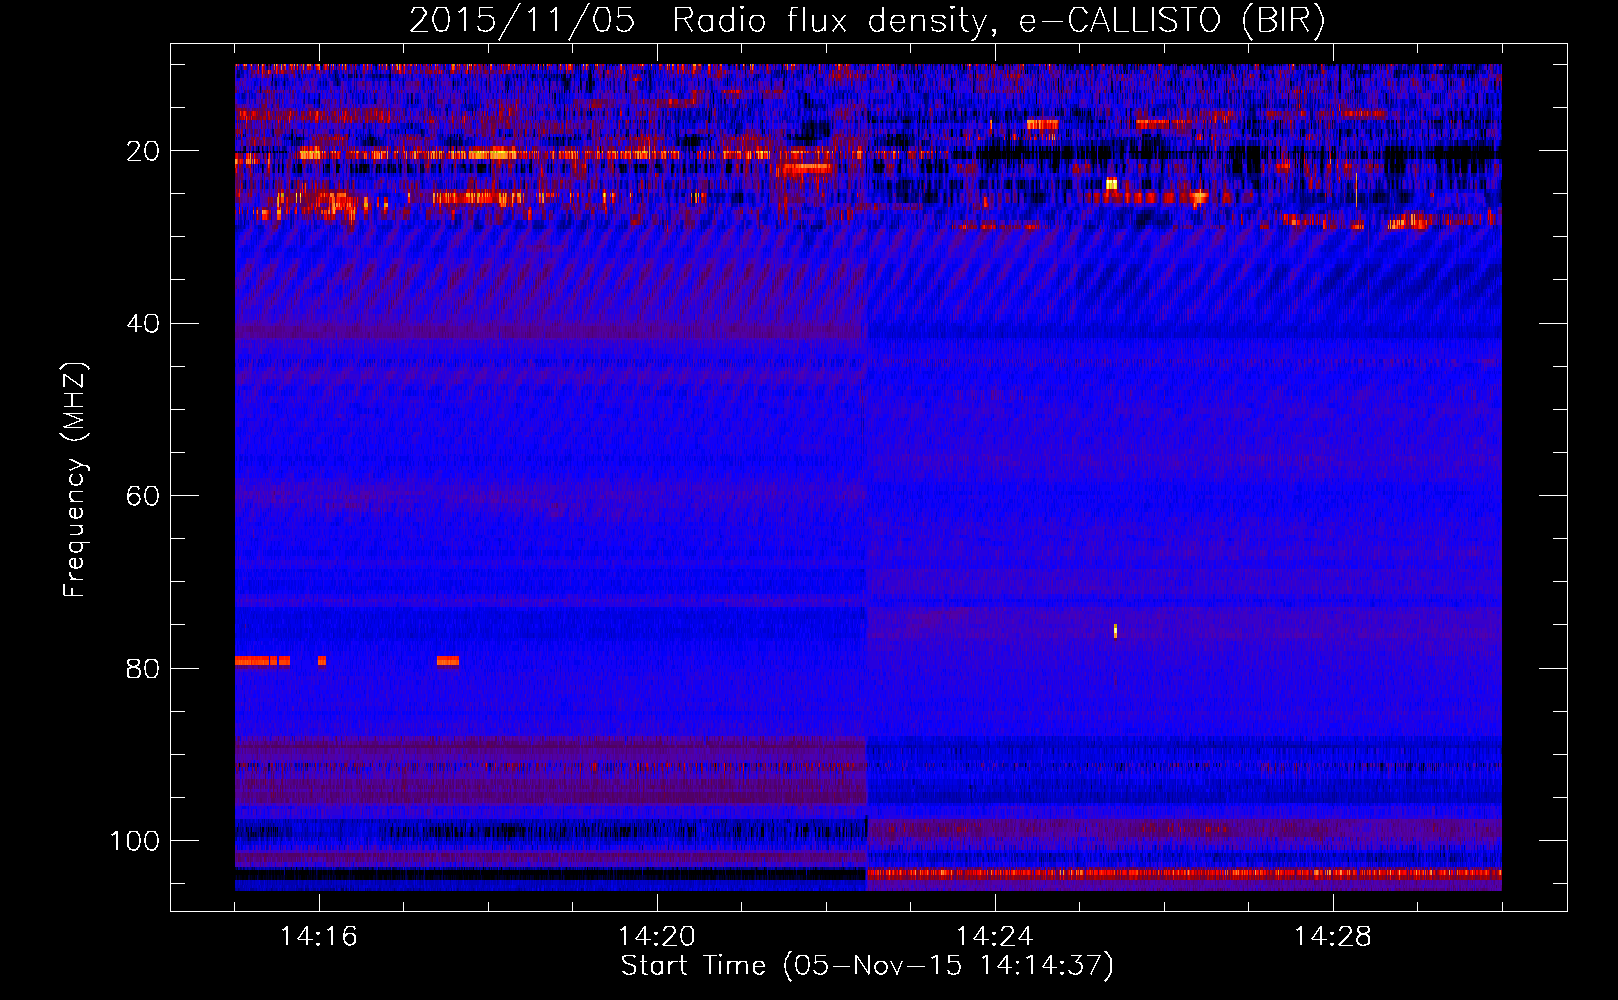1618x1000 pixels.
Task: Click the 40 frequency tick label
Action: pyautogui.click(x=143, y=324)
